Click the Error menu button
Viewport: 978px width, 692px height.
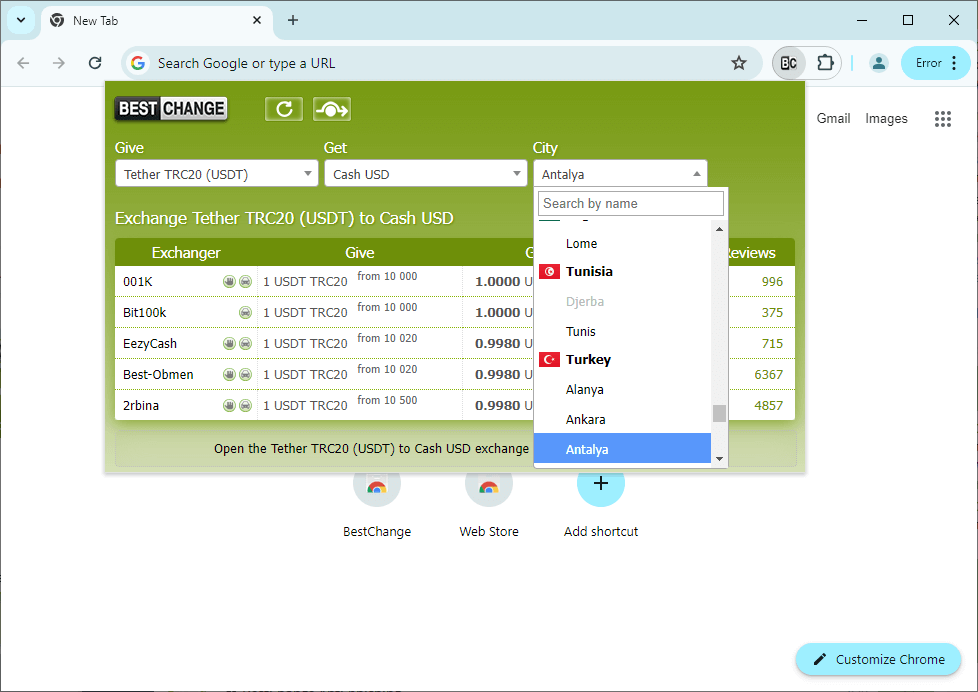(x=936, y=63)
